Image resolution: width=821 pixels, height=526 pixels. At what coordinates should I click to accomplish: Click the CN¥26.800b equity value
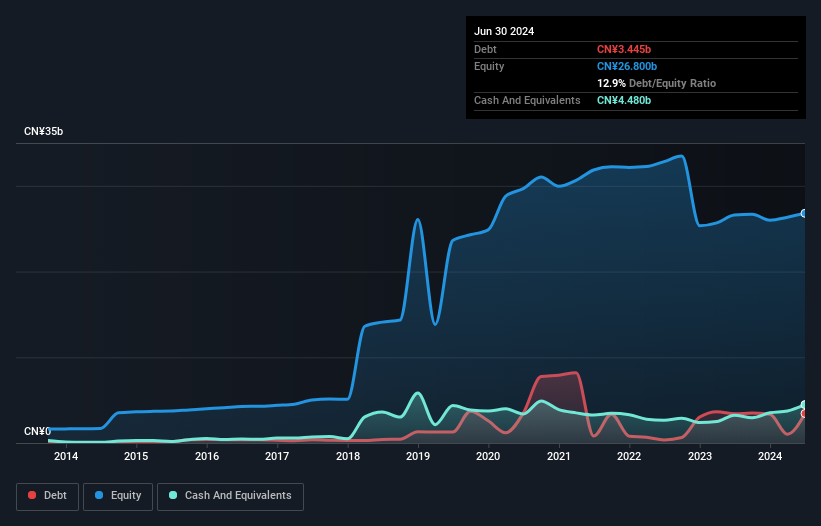point(627,66)
